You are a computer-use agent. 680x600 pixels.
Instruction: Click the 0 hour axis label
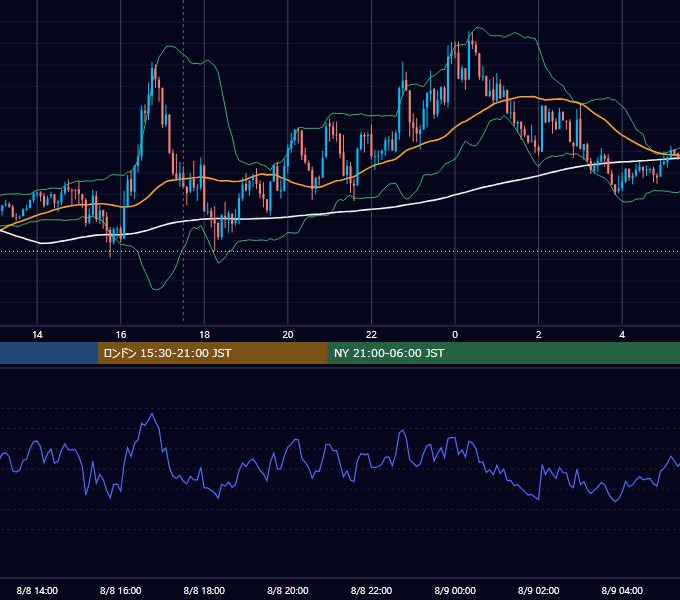pos(455,335)
